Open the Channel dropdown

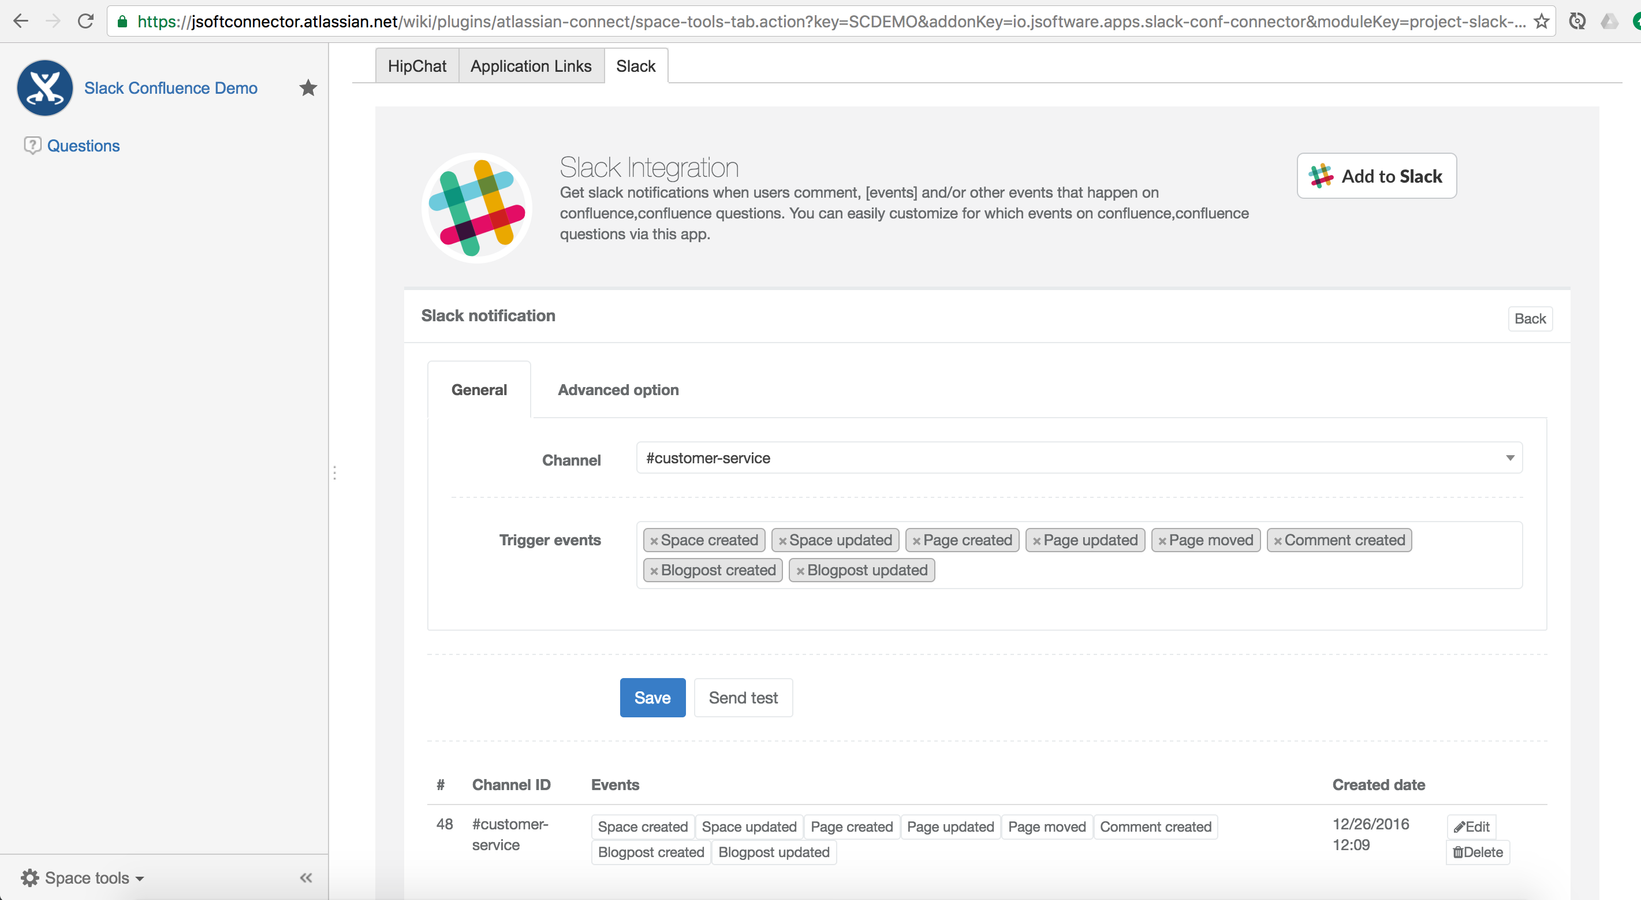click(1079, 458)
